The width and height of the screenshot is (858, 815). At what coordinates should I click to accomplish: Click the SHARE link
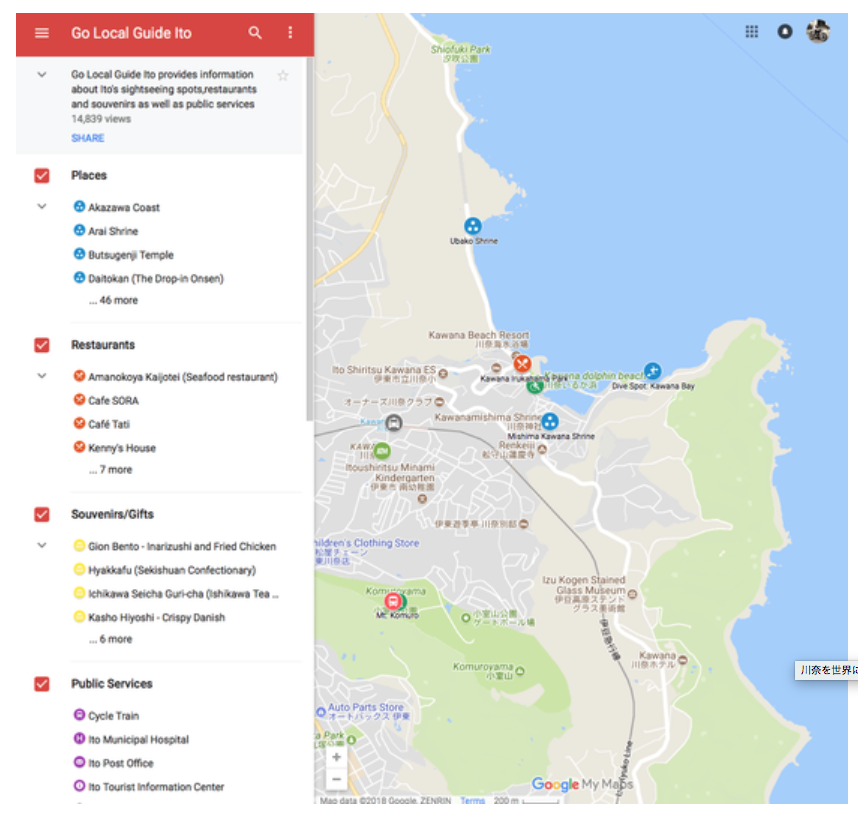tap(88, 138)
